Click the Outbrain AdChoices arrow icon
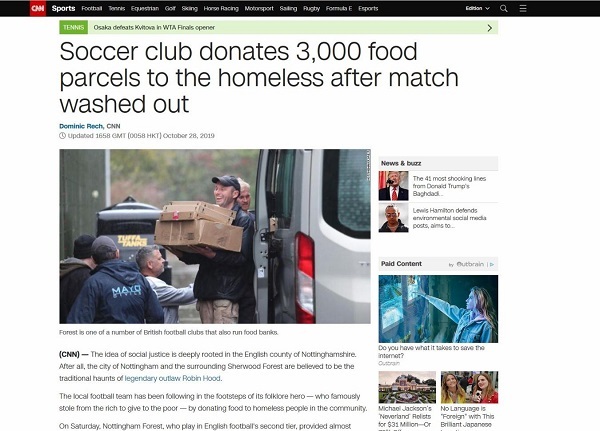This screenshot has width=600, height=431. tap(492, 264)
